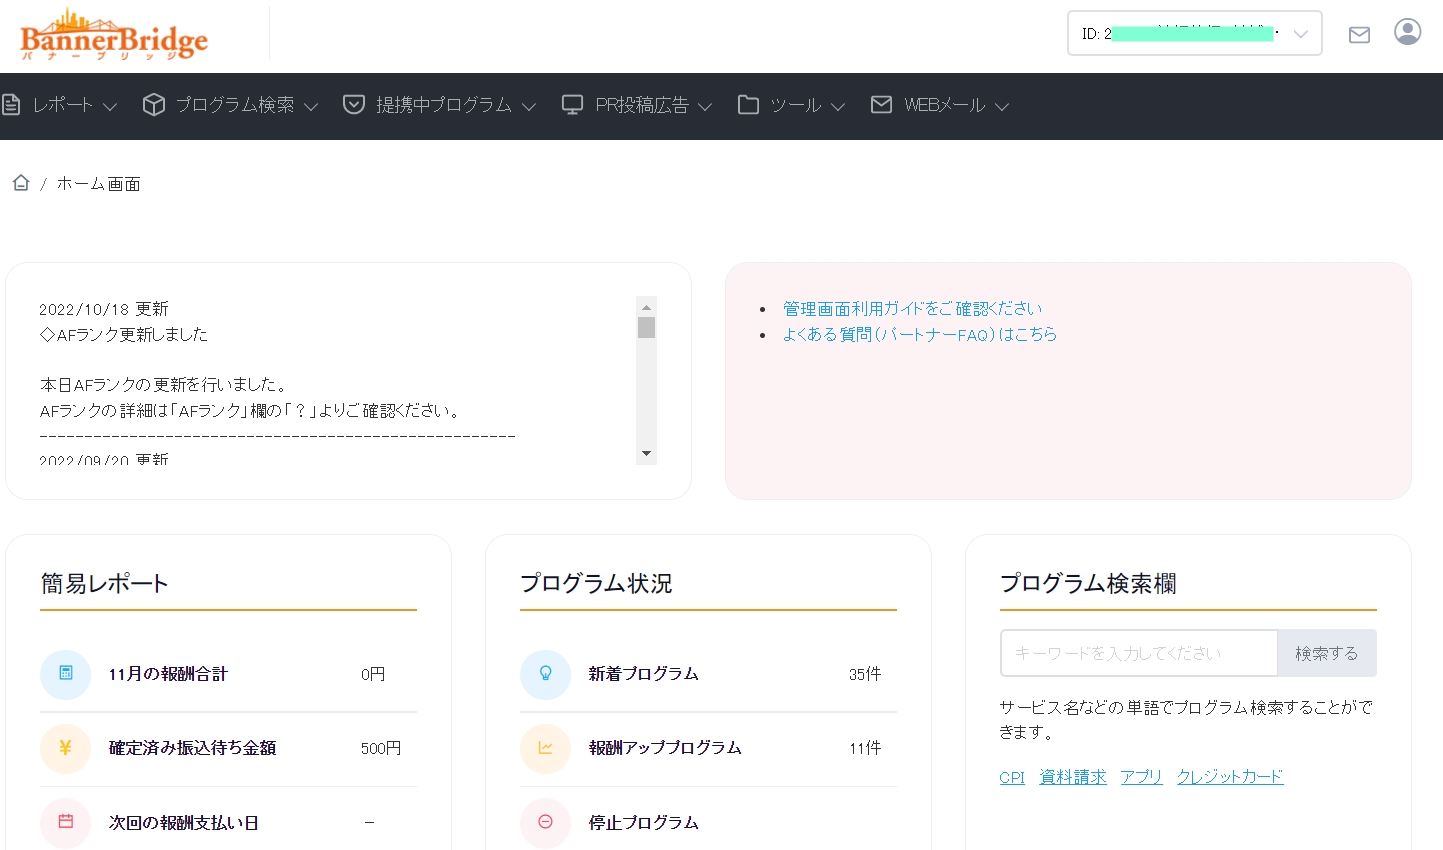
Task: Expand the 提携中プログラム menu chevron
Action: [529, 106]
